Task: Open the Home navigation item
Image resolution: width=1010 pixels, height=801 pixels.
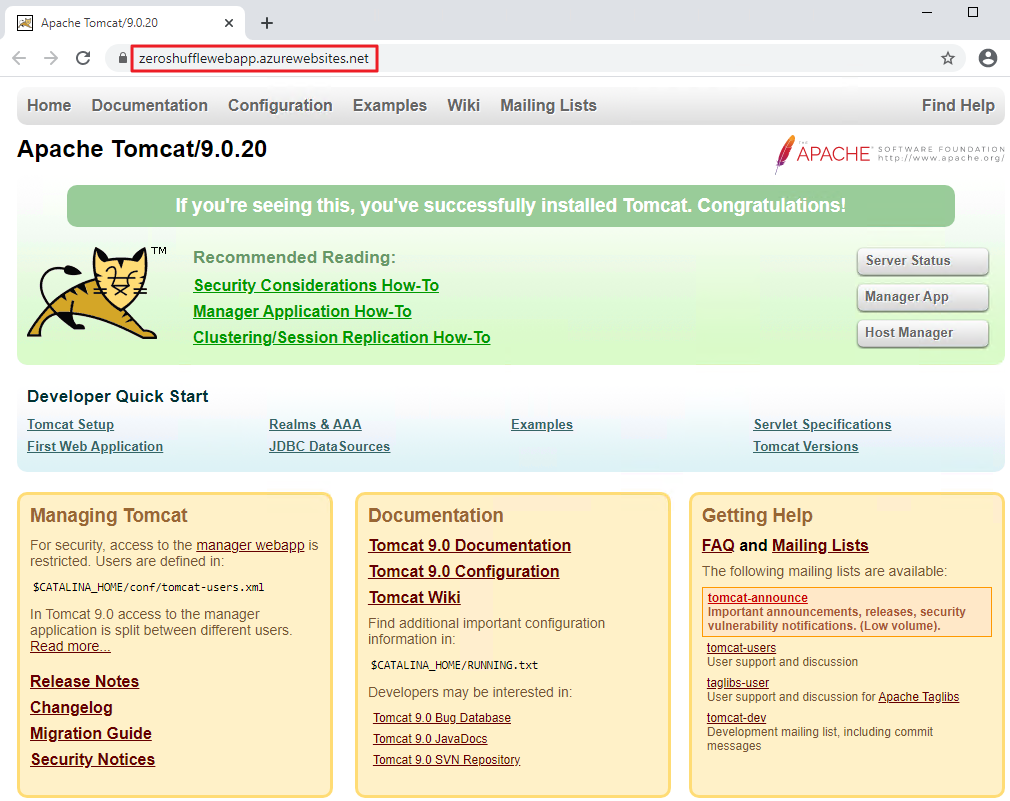Action: point(49,106)
